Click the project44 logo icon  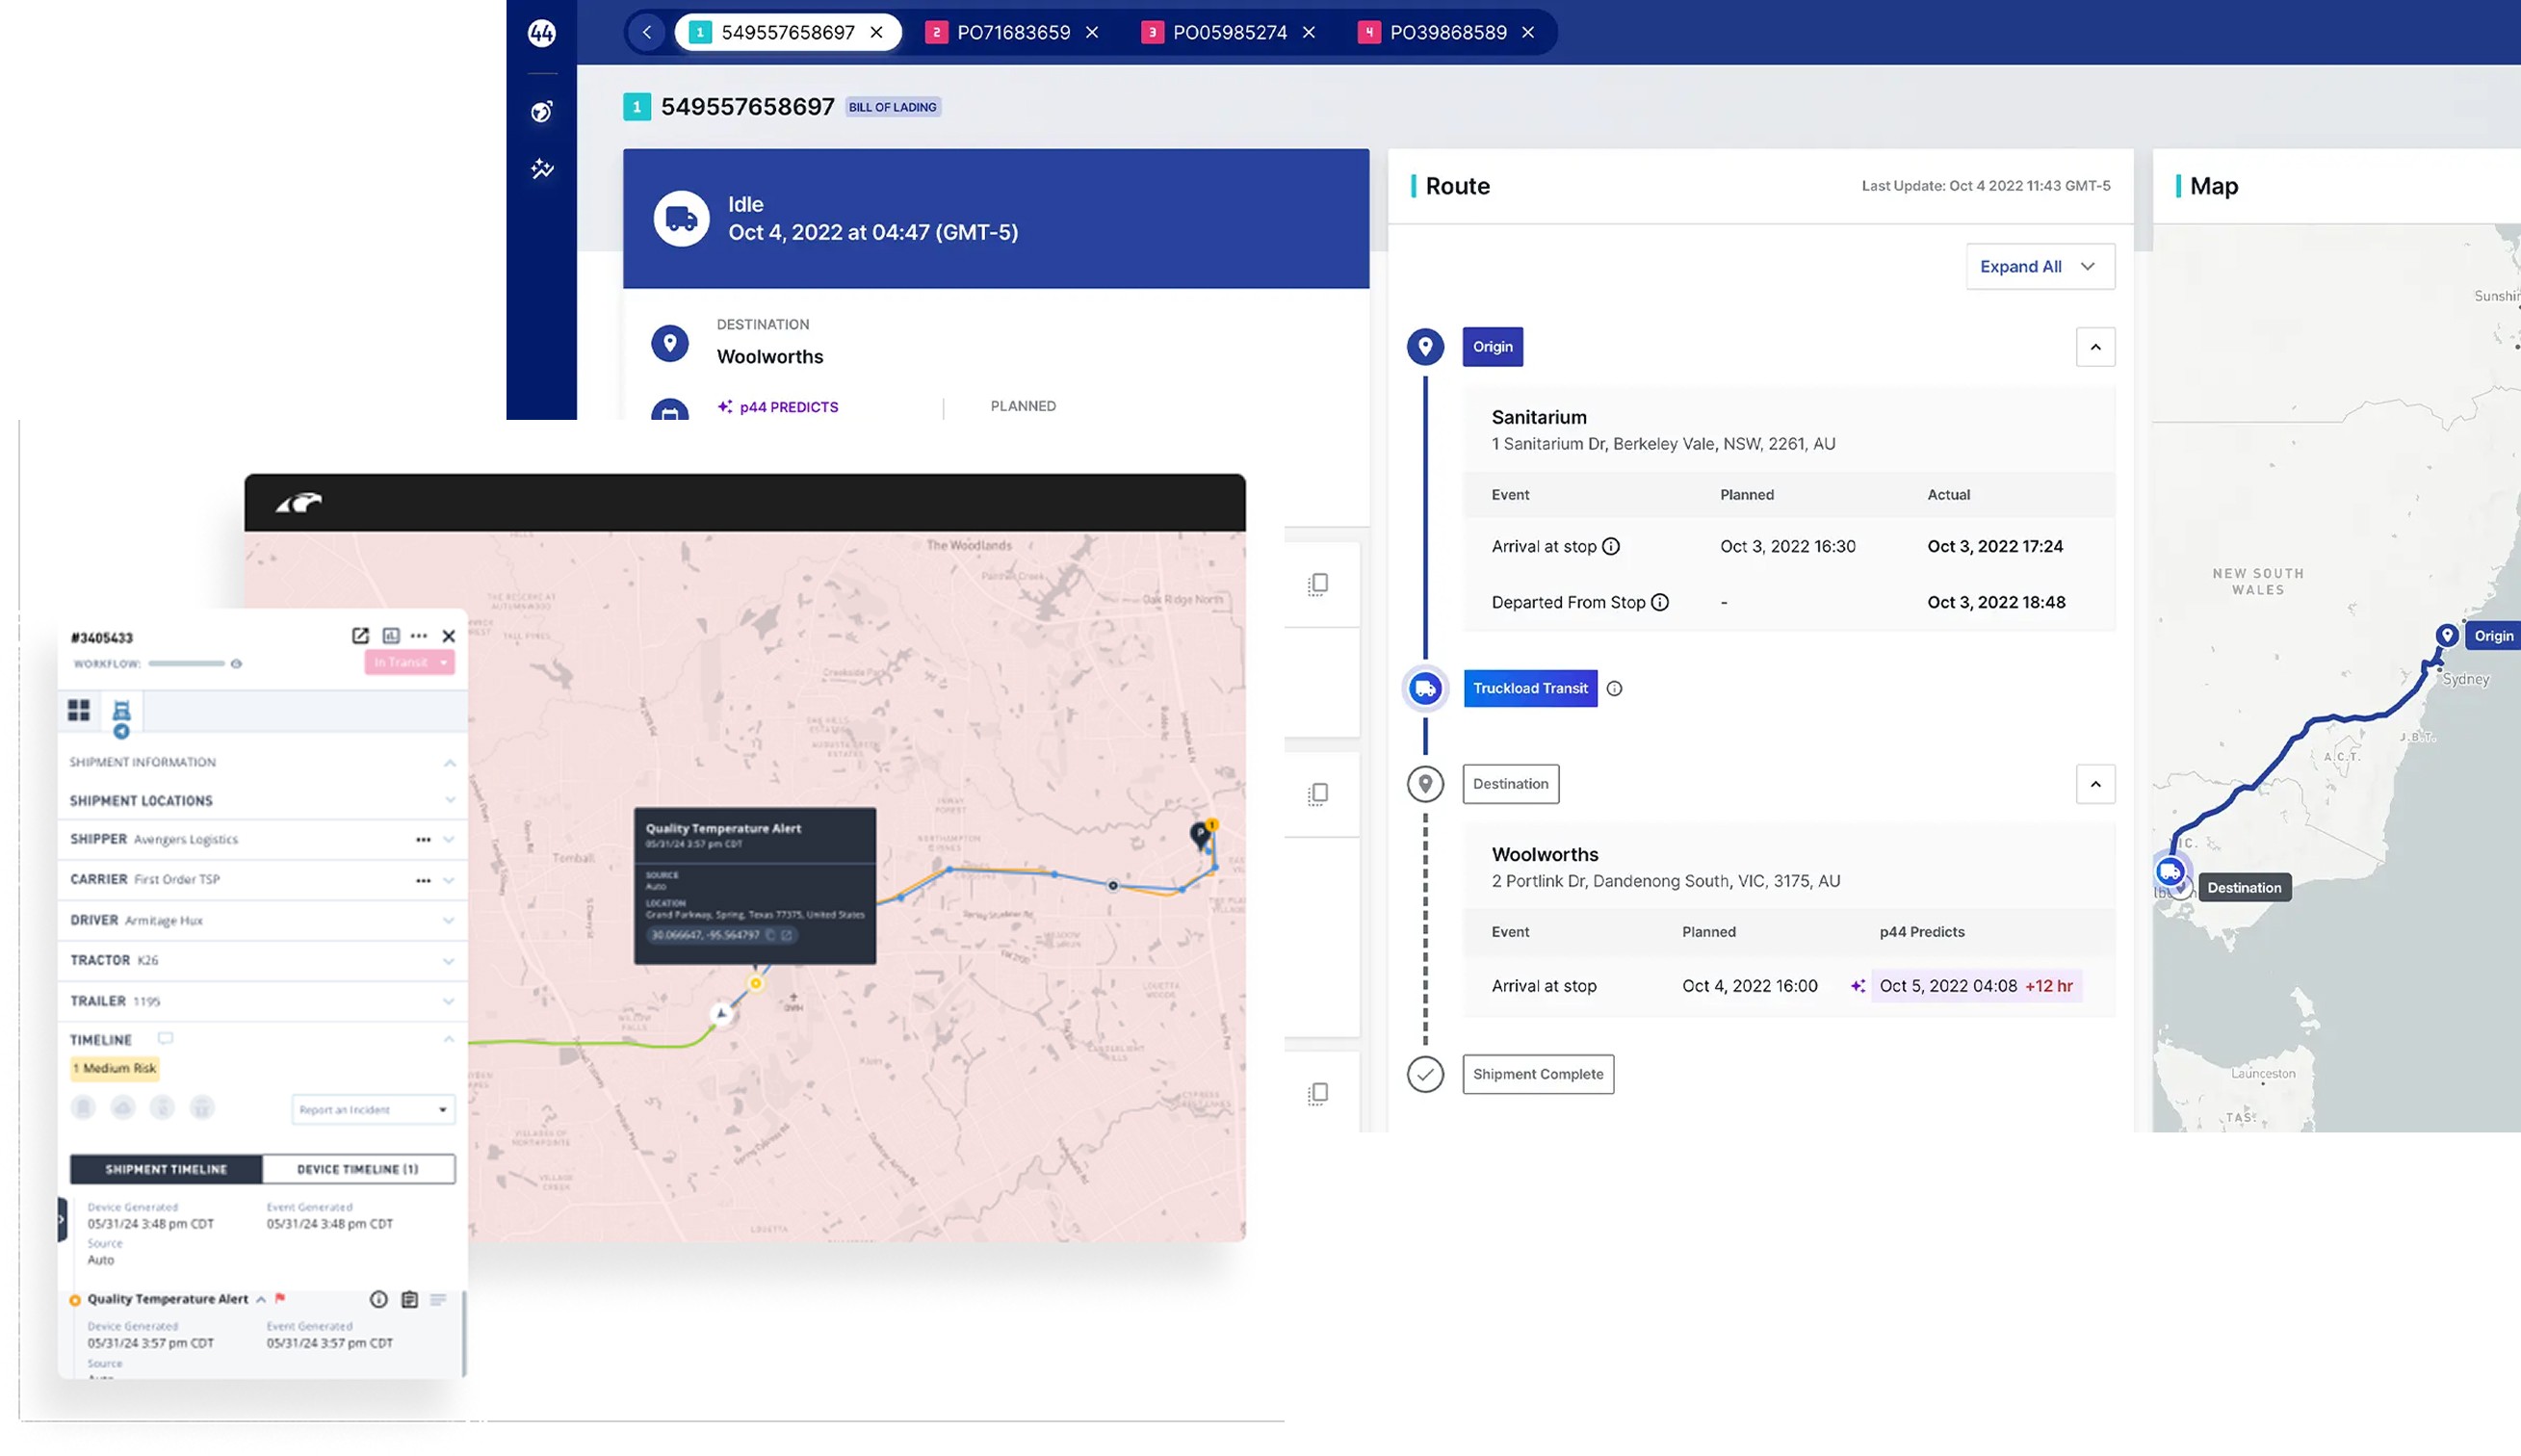[541, 33]
